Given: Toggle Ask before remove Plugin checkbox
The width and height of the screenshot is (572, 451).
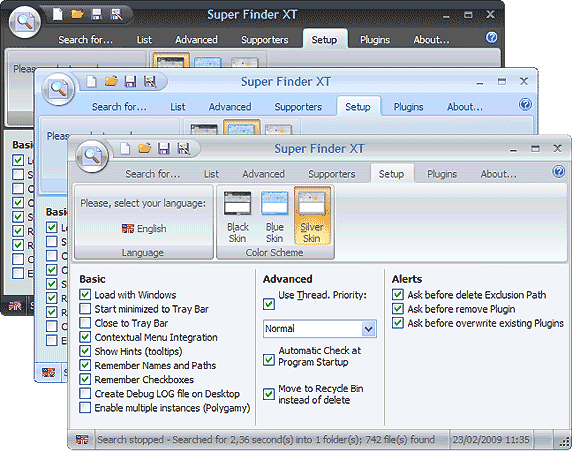Looking at the screenshot, I should [398, 309].
